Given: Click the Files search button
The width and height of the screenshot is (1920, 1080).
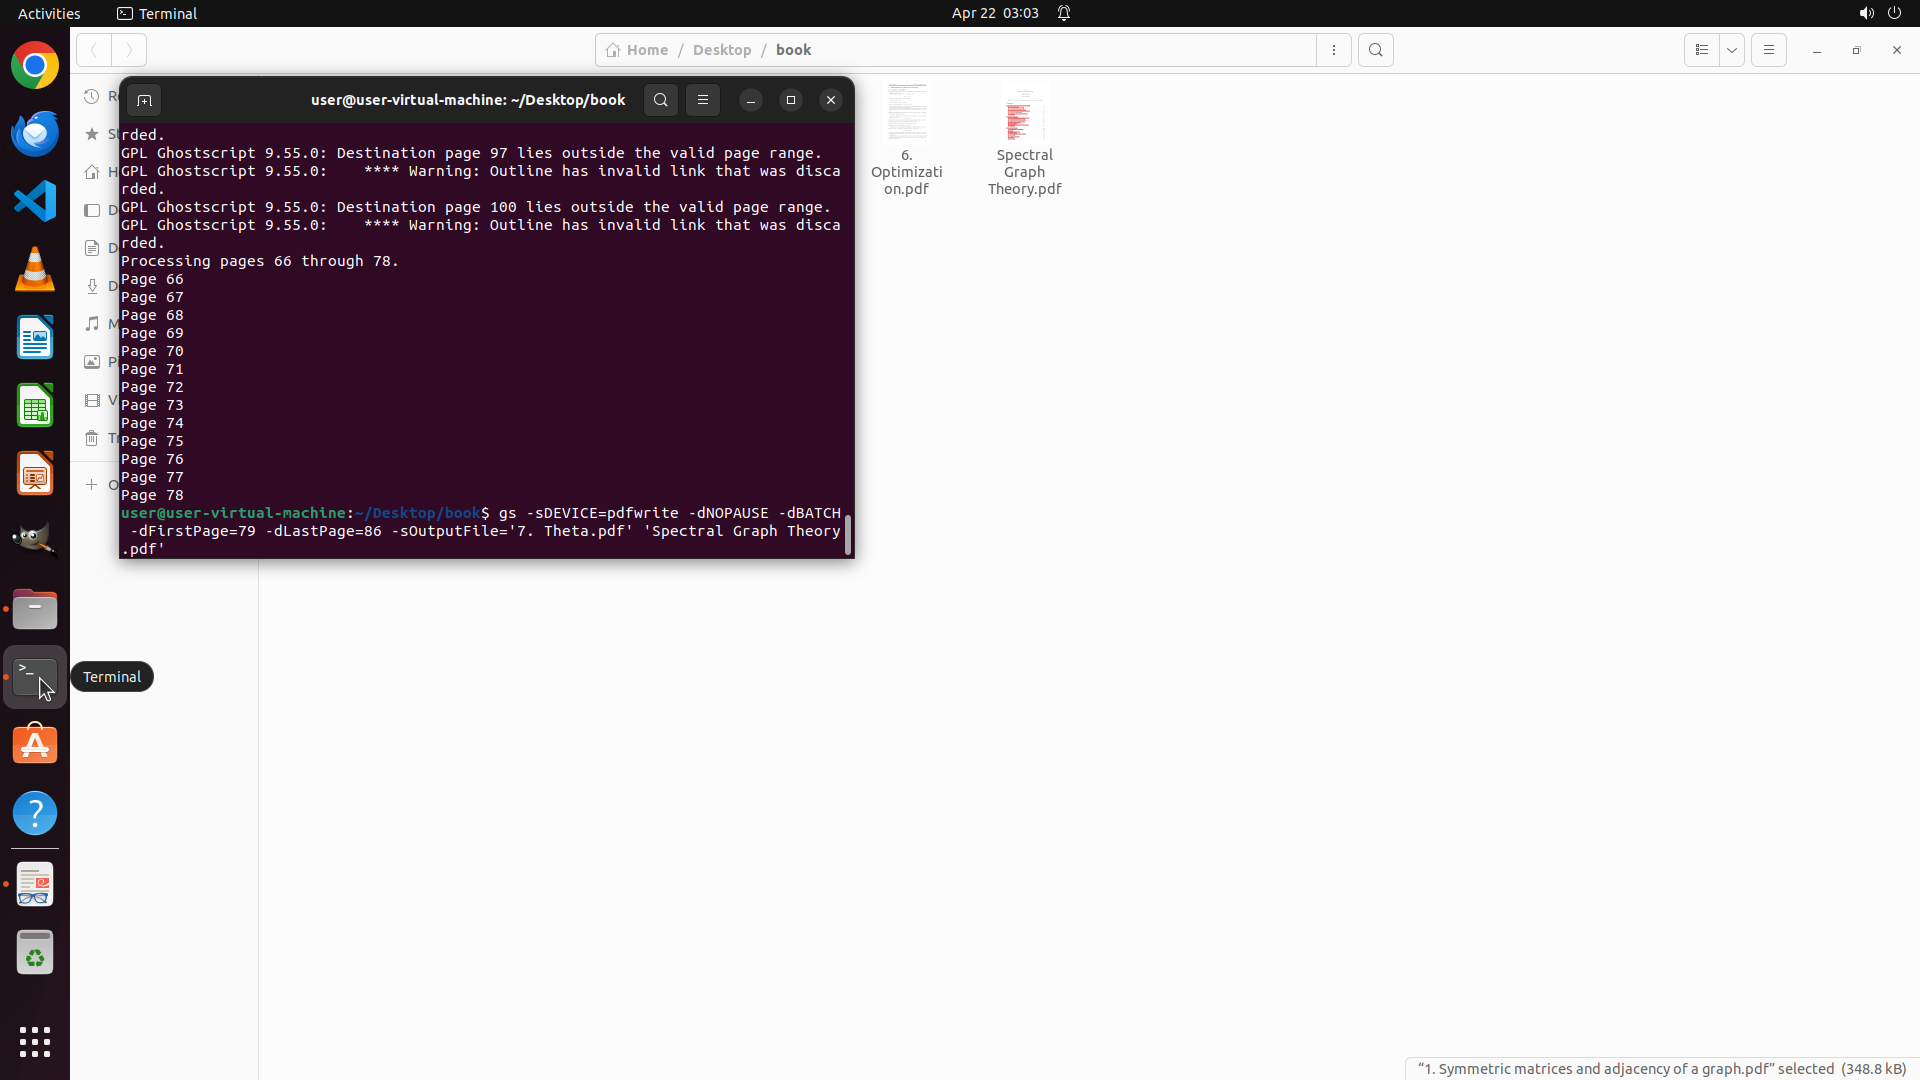Looking at the screenshot, I should point(1376,50).
